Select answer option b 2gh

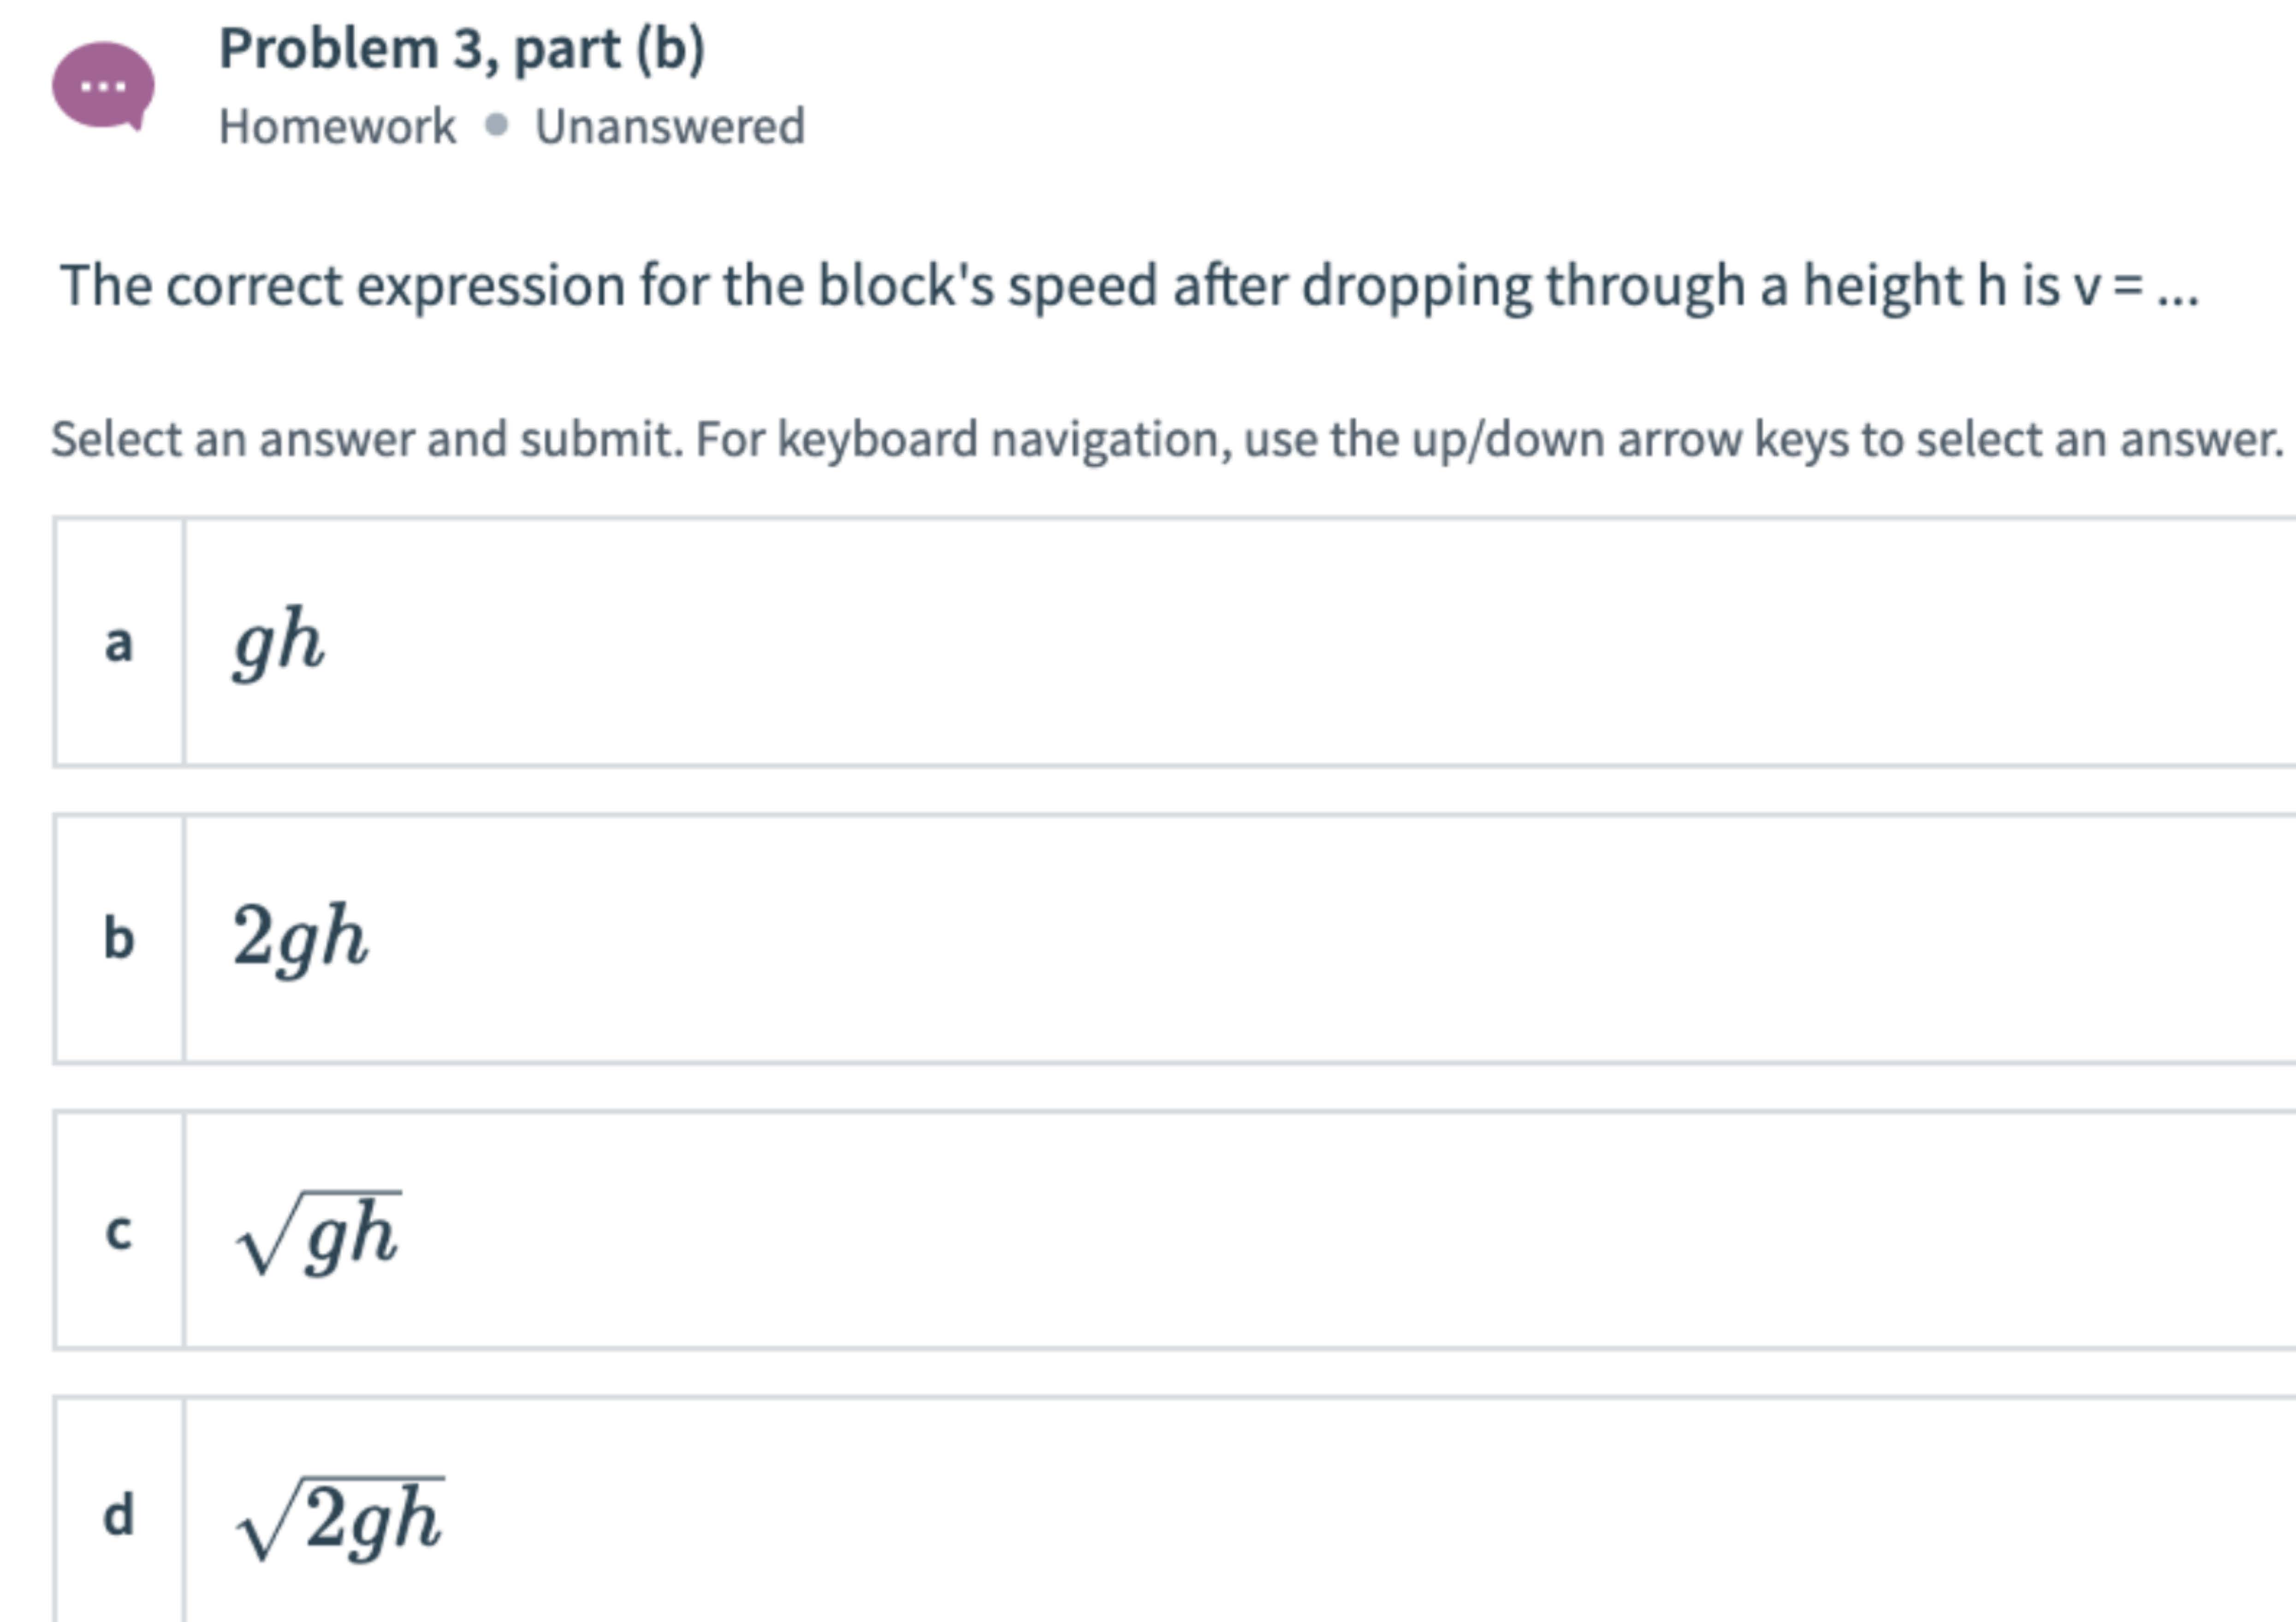(1175, 939)
